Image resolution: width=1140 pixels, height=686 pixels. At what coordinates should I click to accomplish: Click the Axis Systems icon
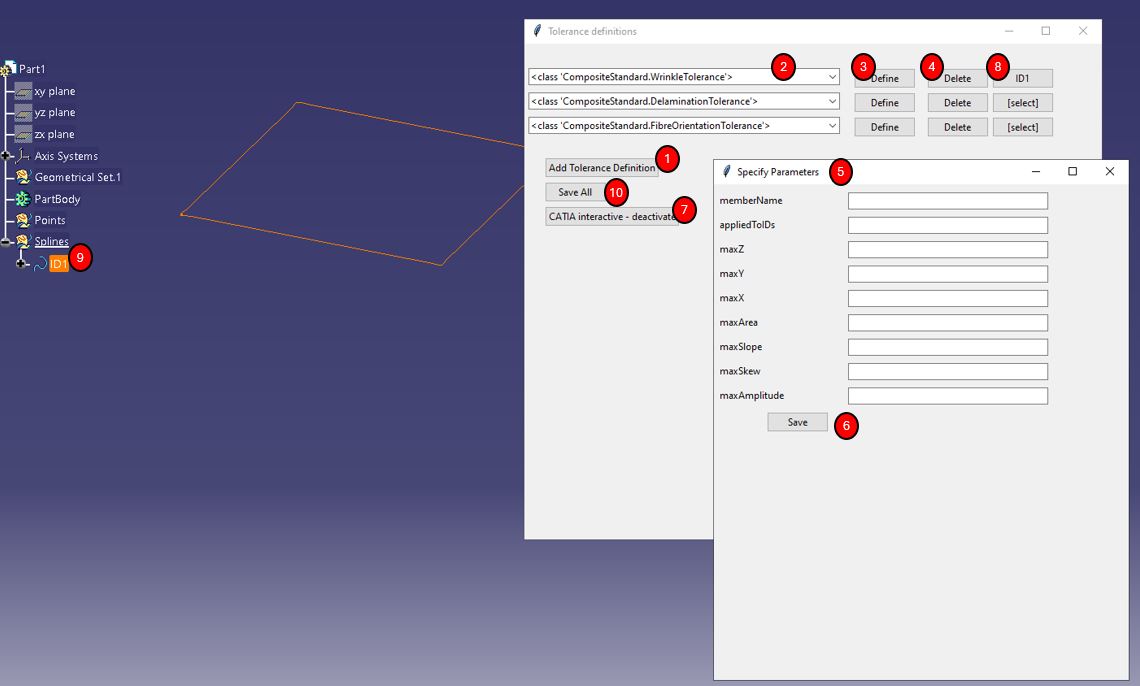23,156
